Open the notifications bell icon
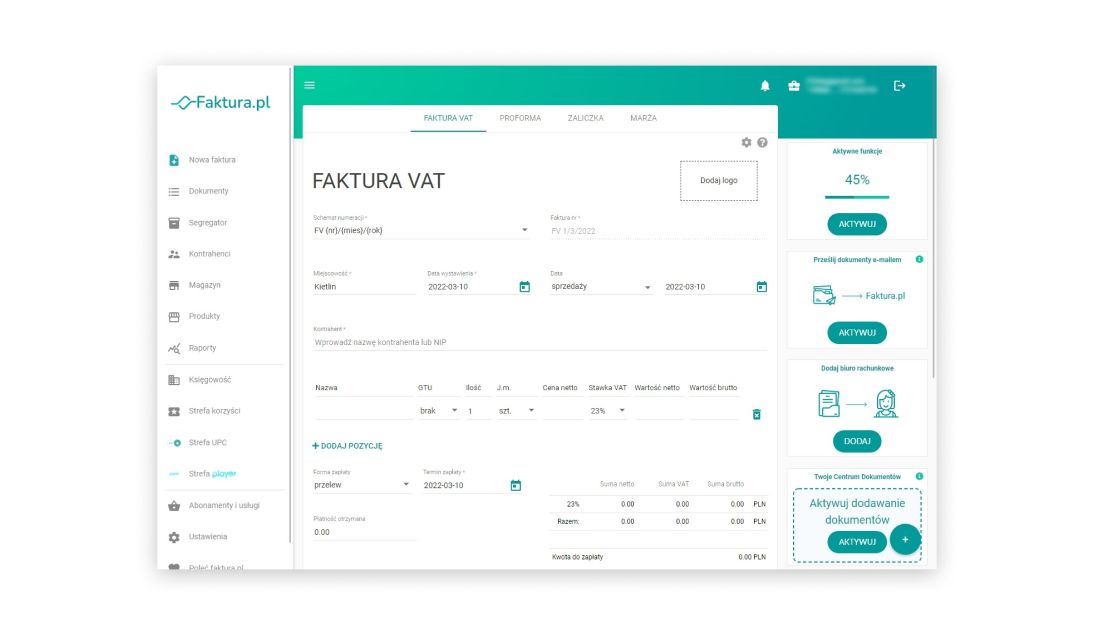1094x635 pixels. click(765, 86)
